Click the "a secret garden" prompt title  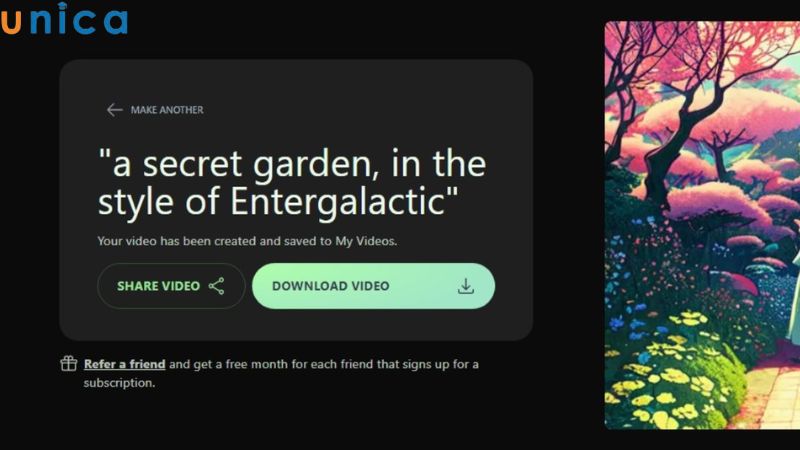click(x=292, y=183)
